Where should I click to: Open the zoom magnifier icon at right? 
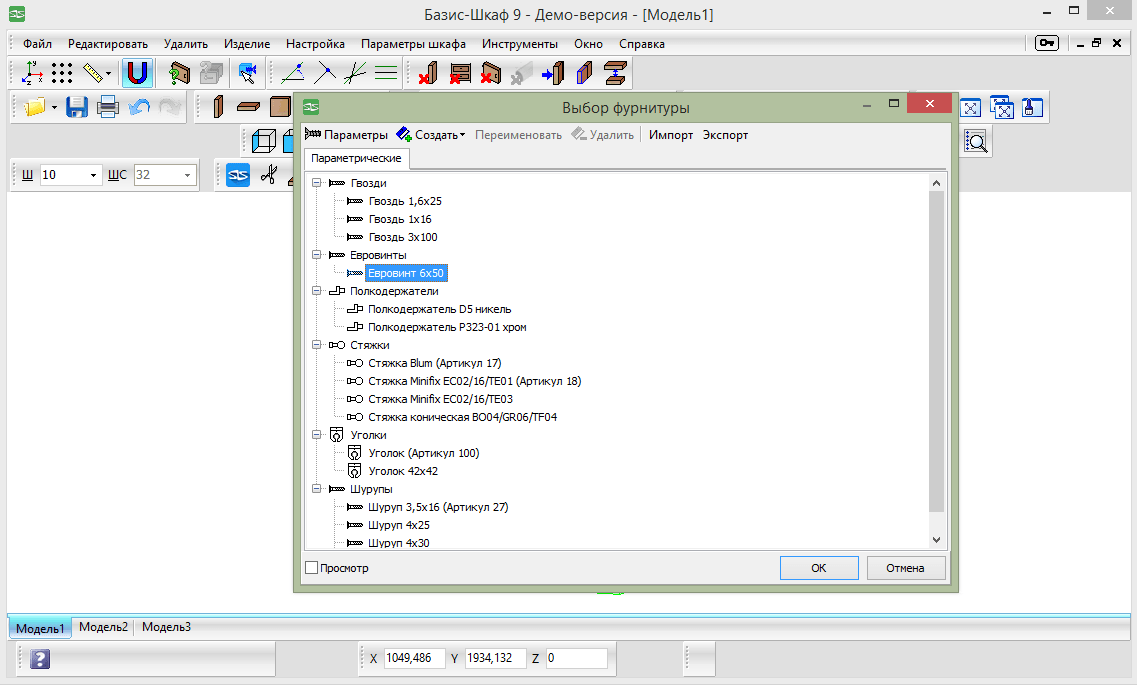pos(976,142)
